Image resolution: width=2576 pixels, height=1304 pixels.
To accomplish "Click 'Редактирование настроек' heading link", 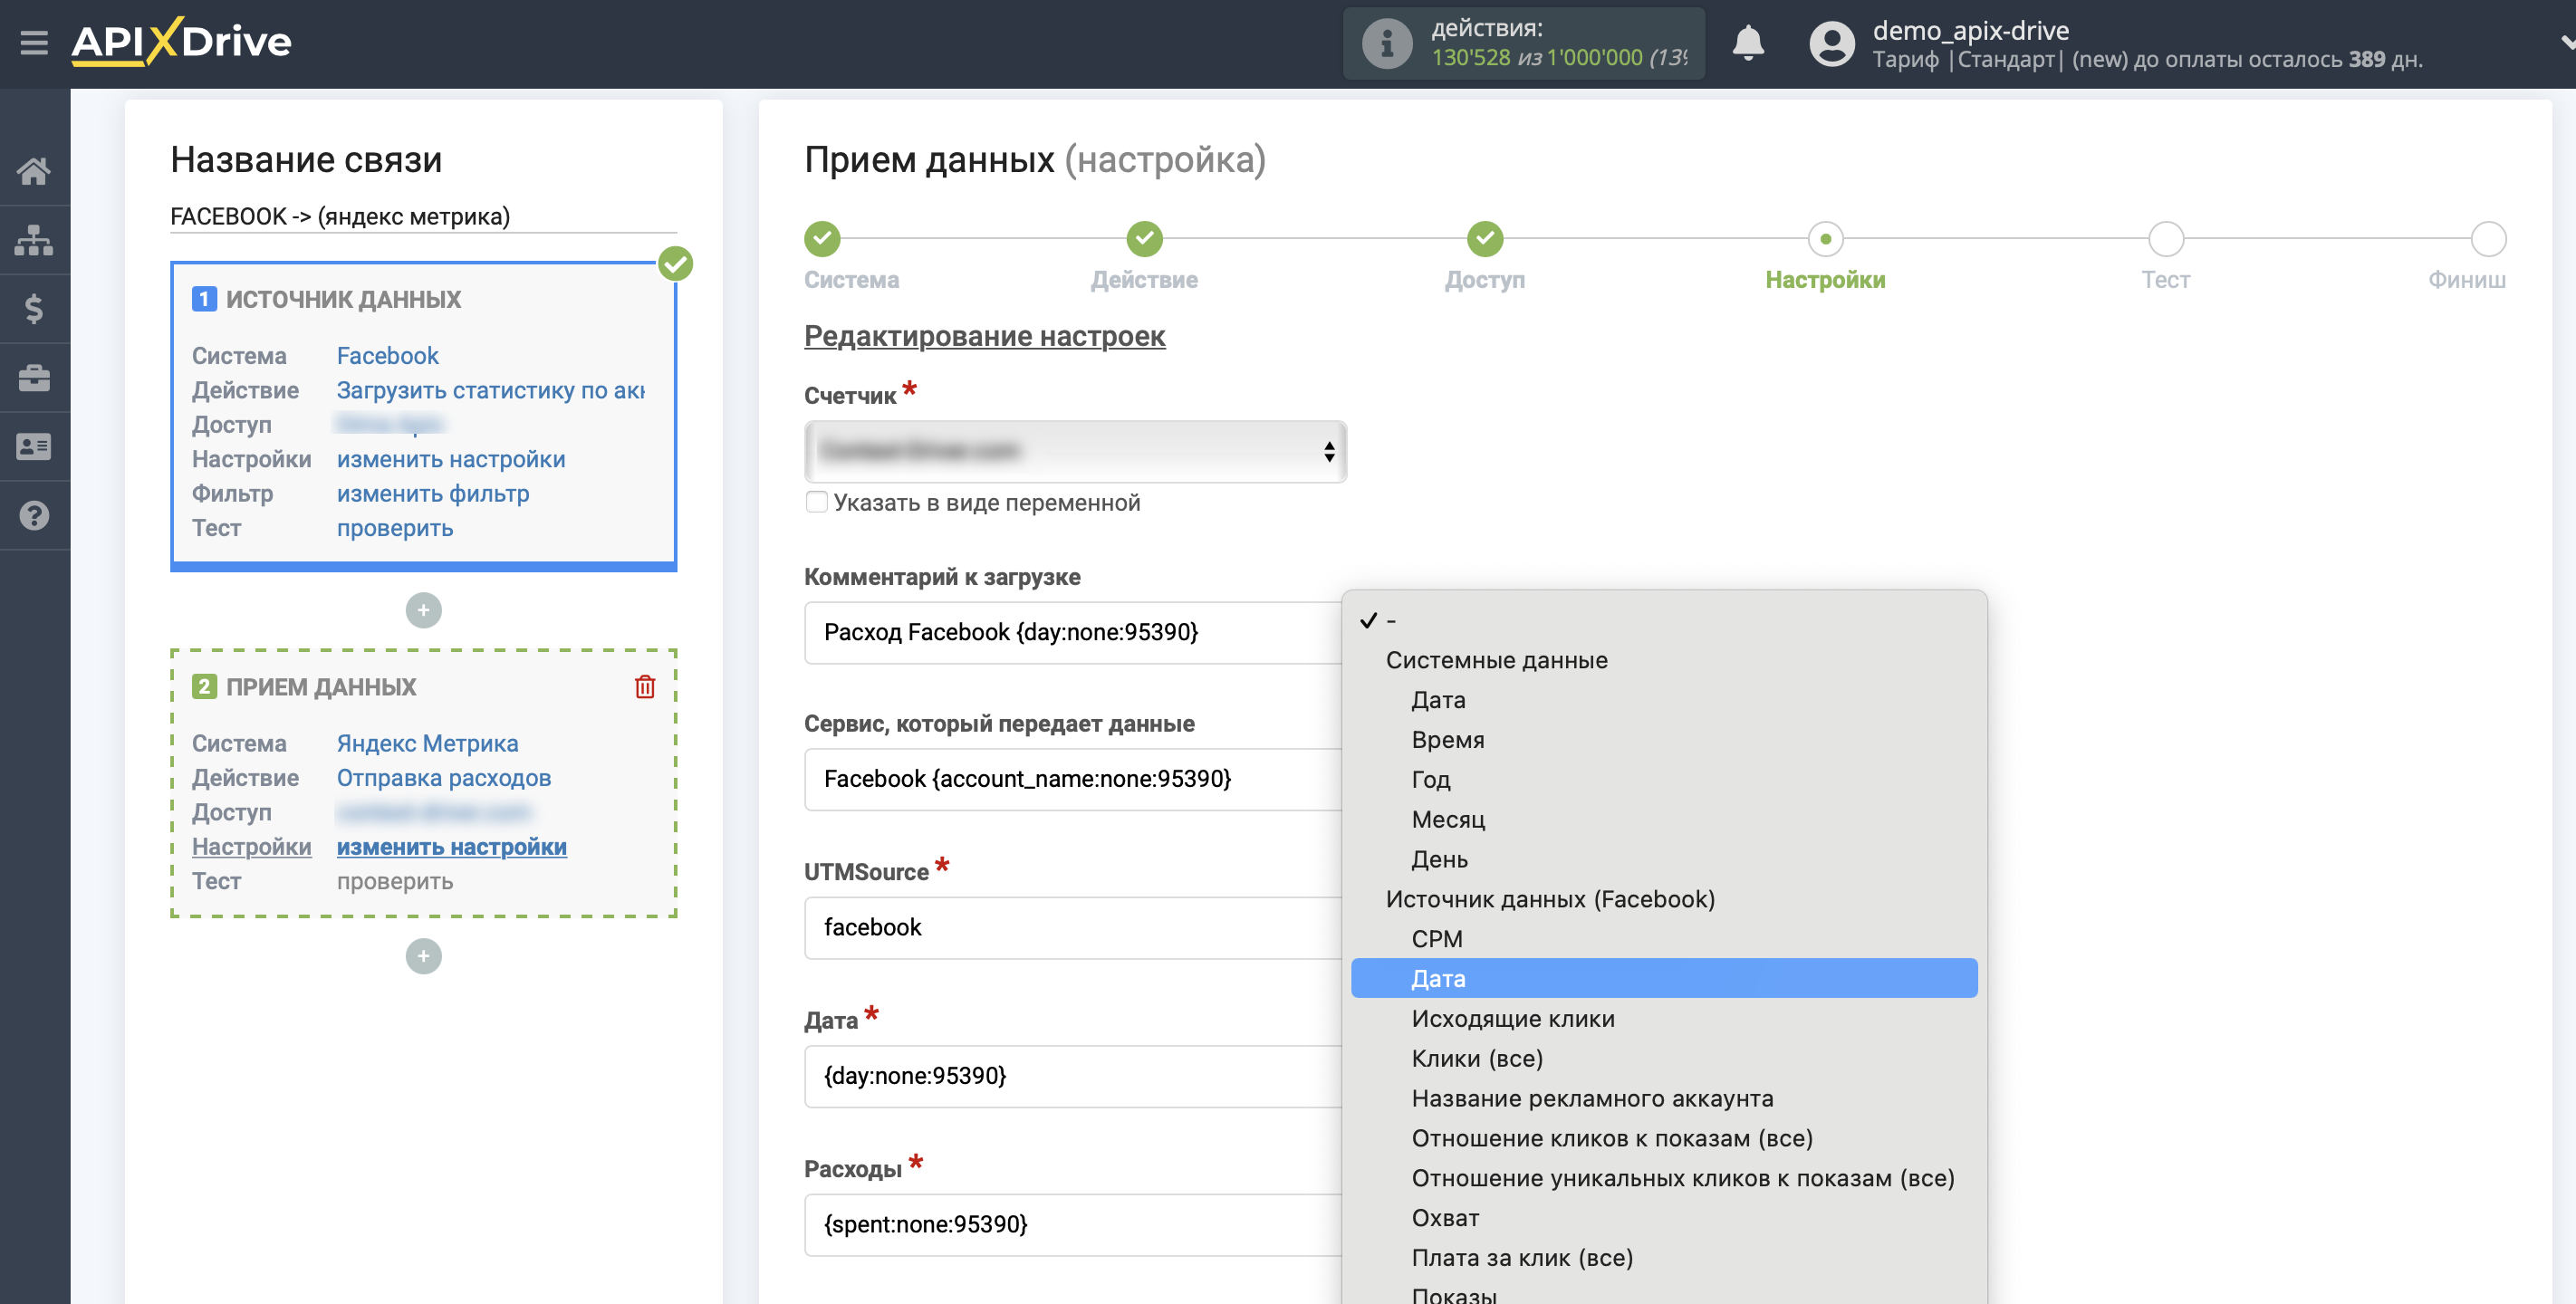I will [984, 336].
